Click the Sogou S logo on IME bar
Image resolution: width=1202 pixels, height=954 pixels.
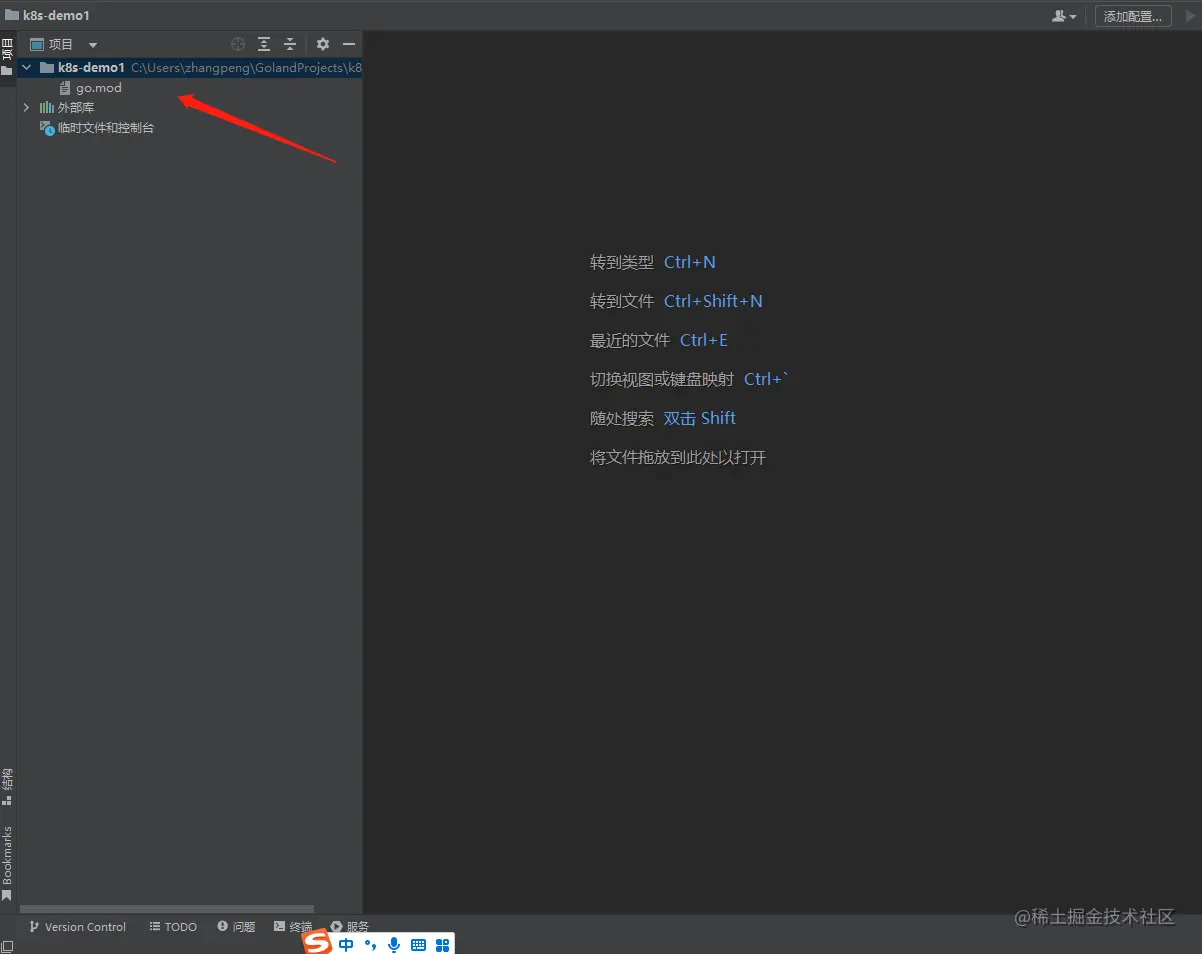317,944
